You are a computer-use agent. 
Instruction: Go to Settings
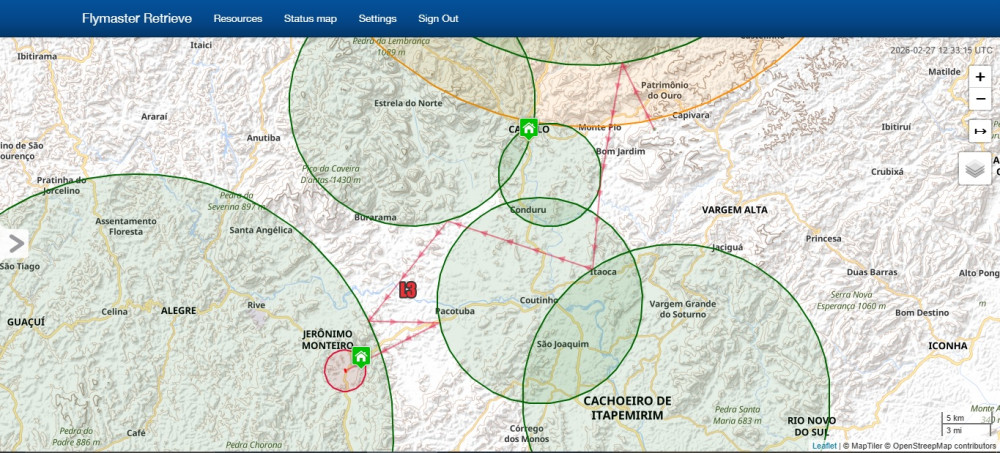tap(377, 19)
